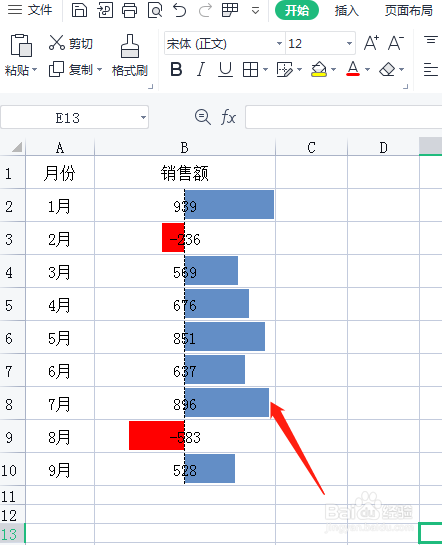Apply yellow fill color bucket
442x545 pixels.
tap(319, 69)
